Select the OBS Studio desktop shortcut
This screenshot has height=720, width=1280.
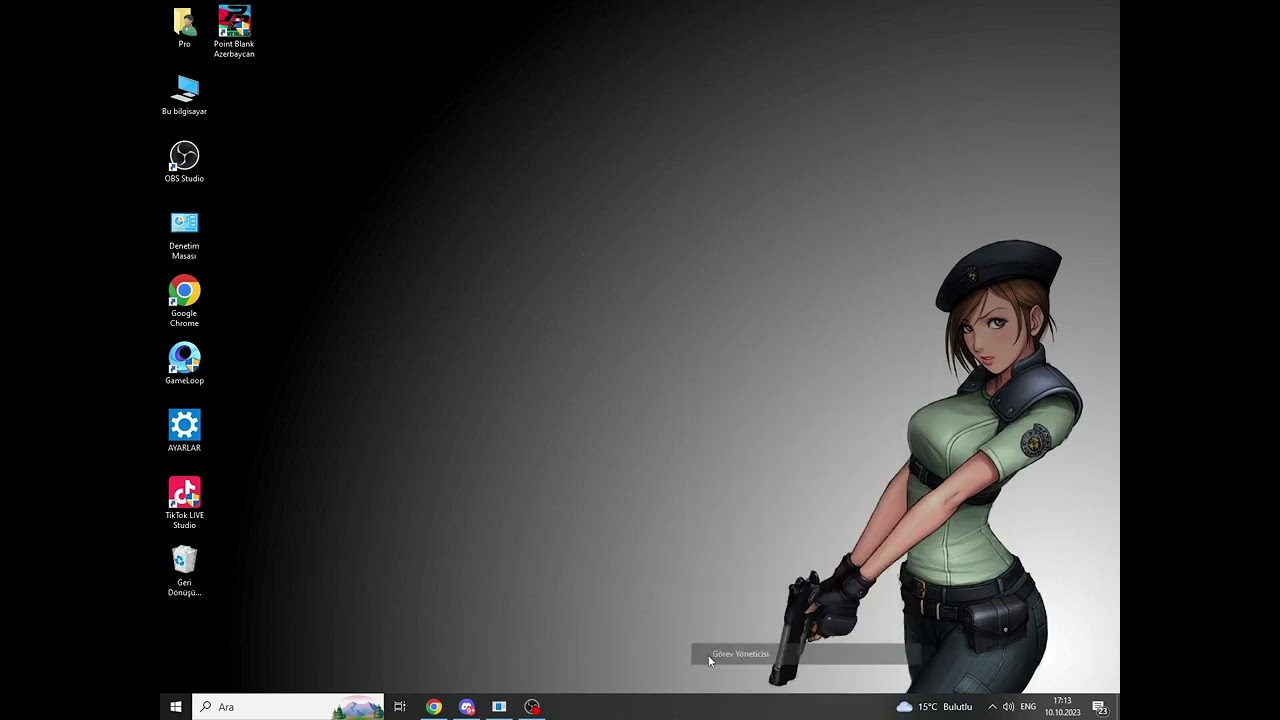[x=184, y=162]
